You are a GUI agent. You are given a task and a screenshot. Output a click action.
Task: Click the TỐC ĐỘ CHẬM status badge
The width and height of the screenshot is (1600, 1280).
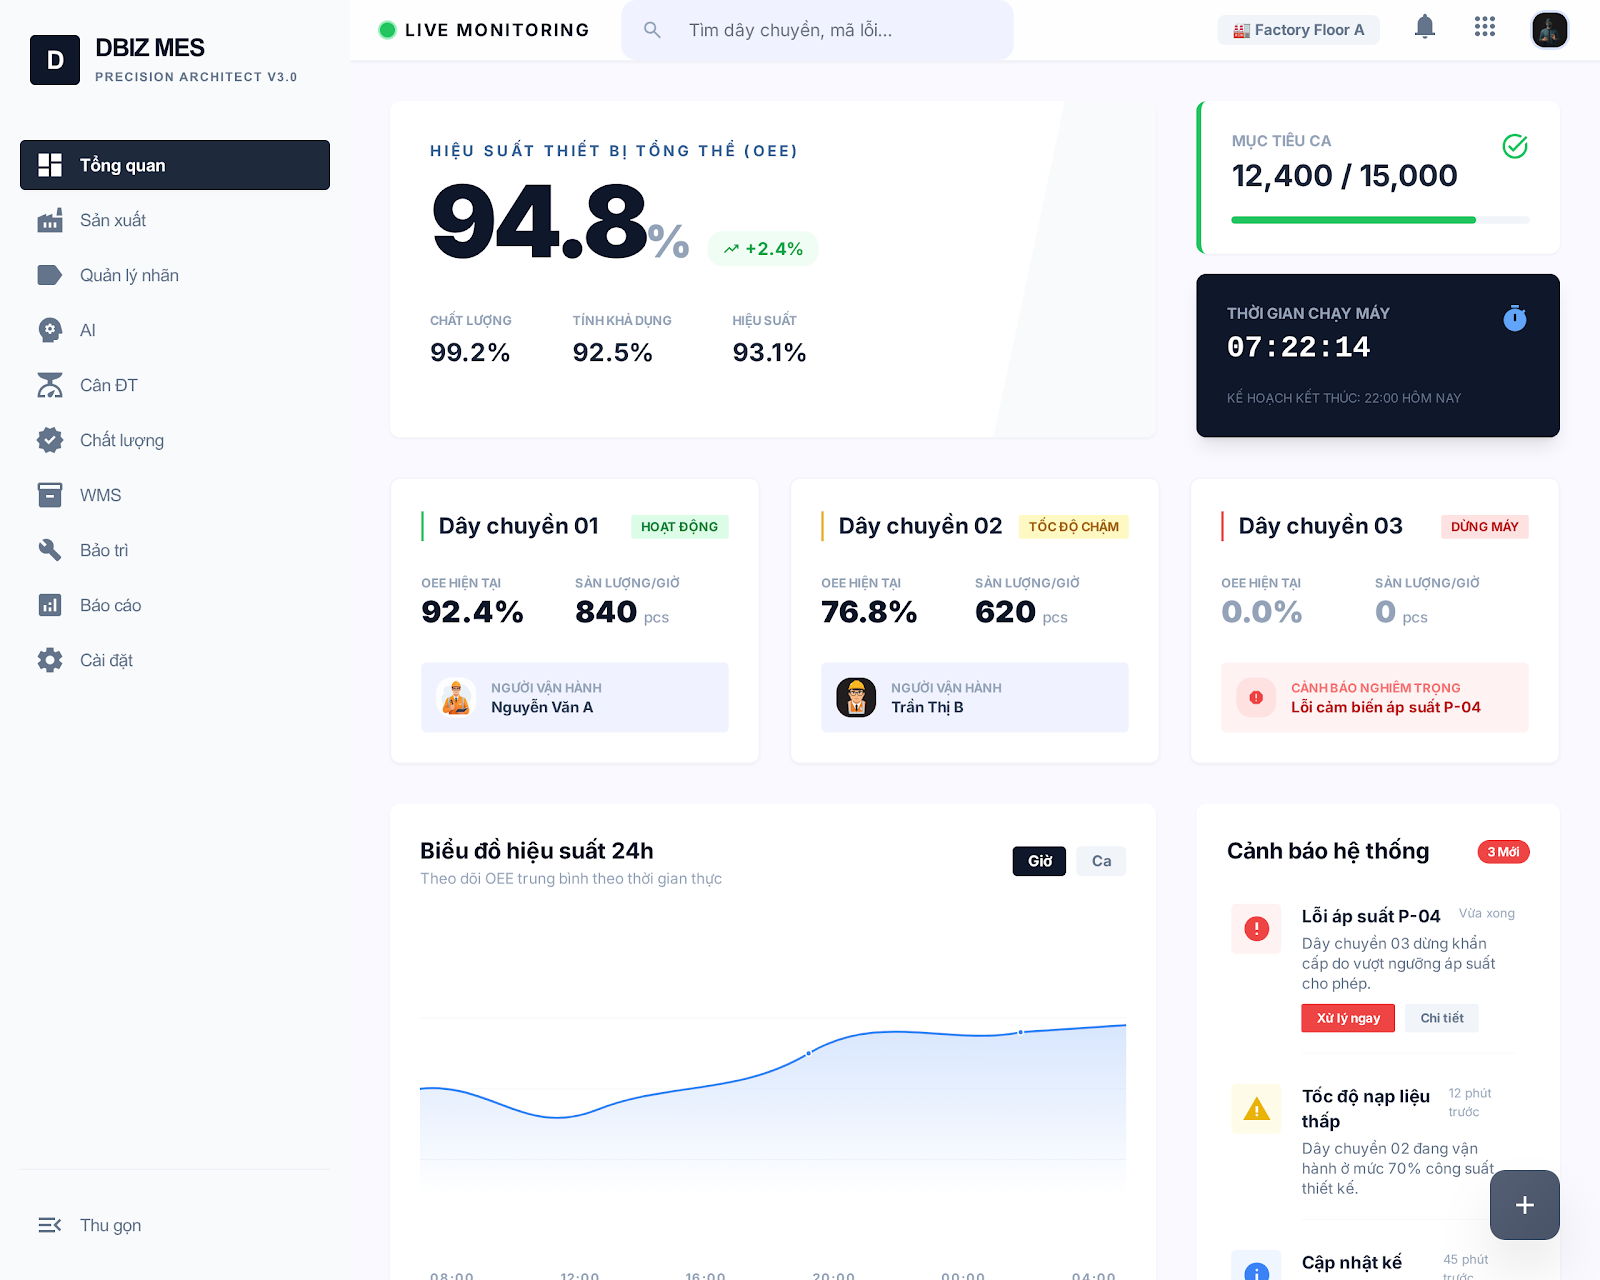(1073, 527)
